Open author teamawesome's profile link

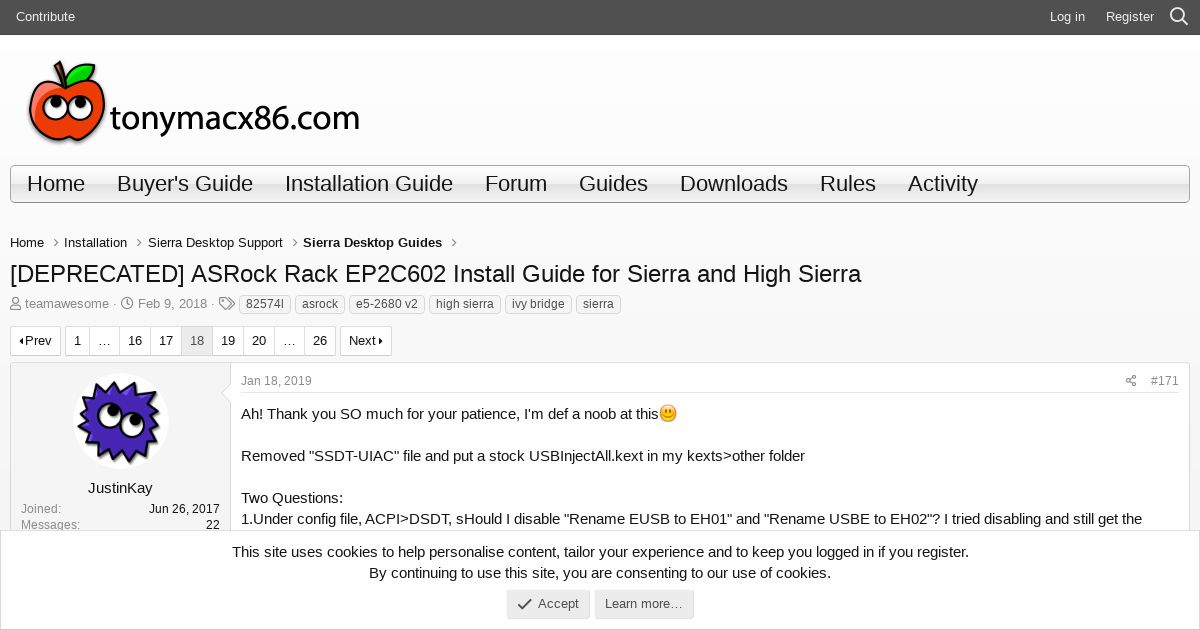click(x=67, y=304)
